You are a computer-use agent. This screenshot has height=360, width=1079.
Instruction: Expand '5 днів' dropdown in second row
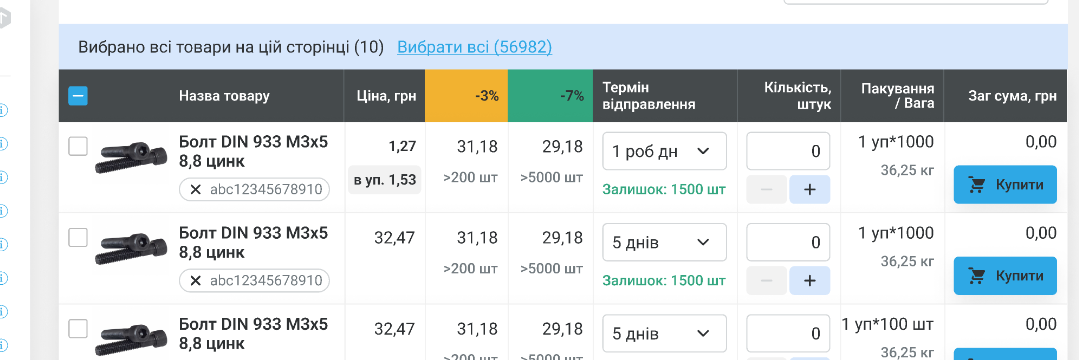(x=664, y=242)
